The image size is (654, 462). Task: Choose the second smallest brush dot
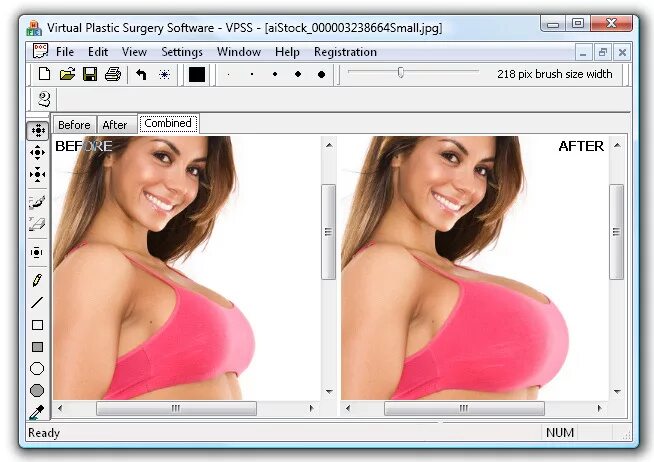[252, 75]
